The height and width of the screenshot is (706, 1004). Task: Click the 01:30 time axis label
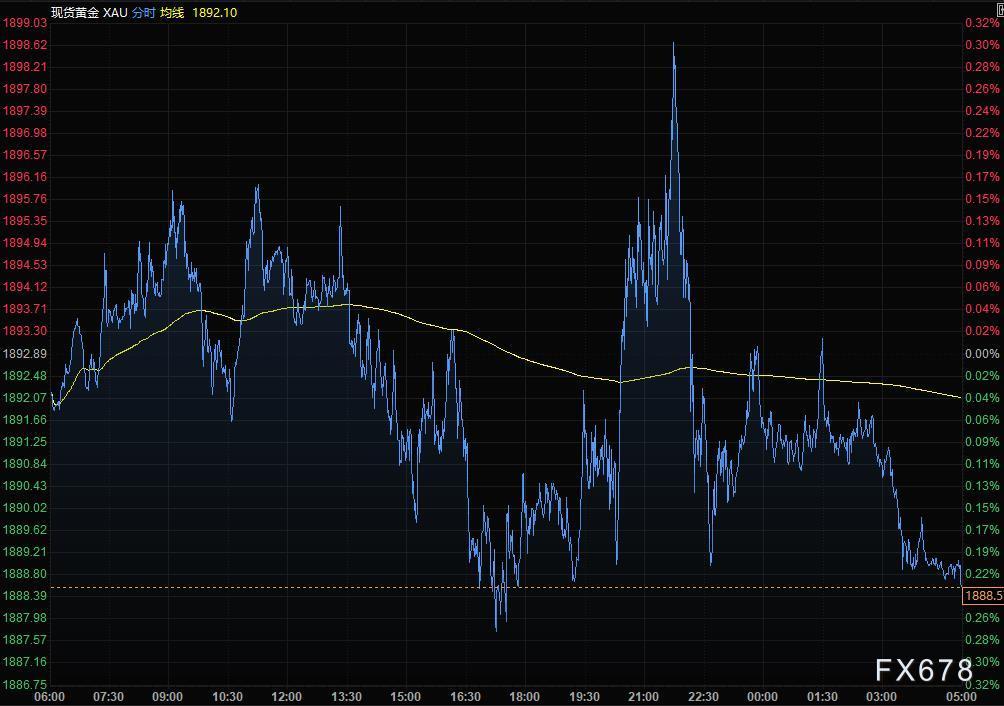(x=822, y=697)
